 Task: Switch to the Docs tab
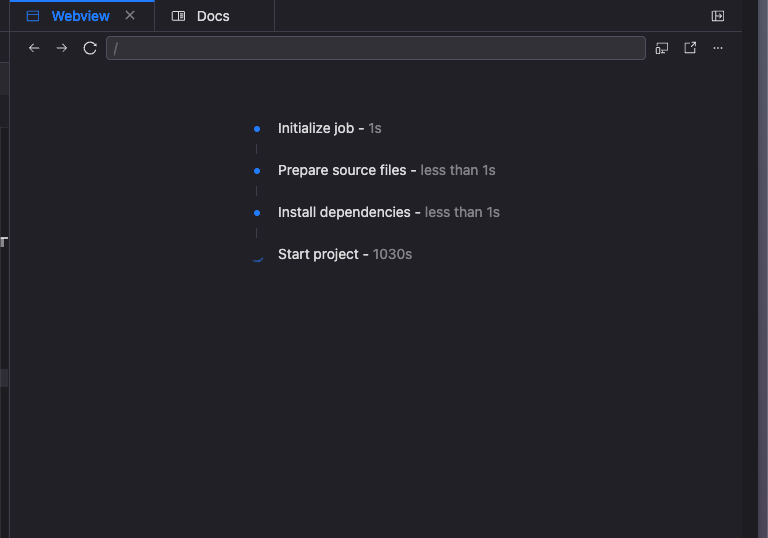pyautogui.click(x=214, y=16)
